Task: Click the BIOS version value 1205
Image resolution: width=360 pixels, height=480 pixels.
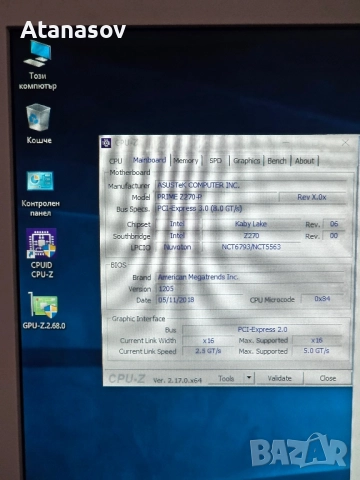Action: click(x=199, y=289)
